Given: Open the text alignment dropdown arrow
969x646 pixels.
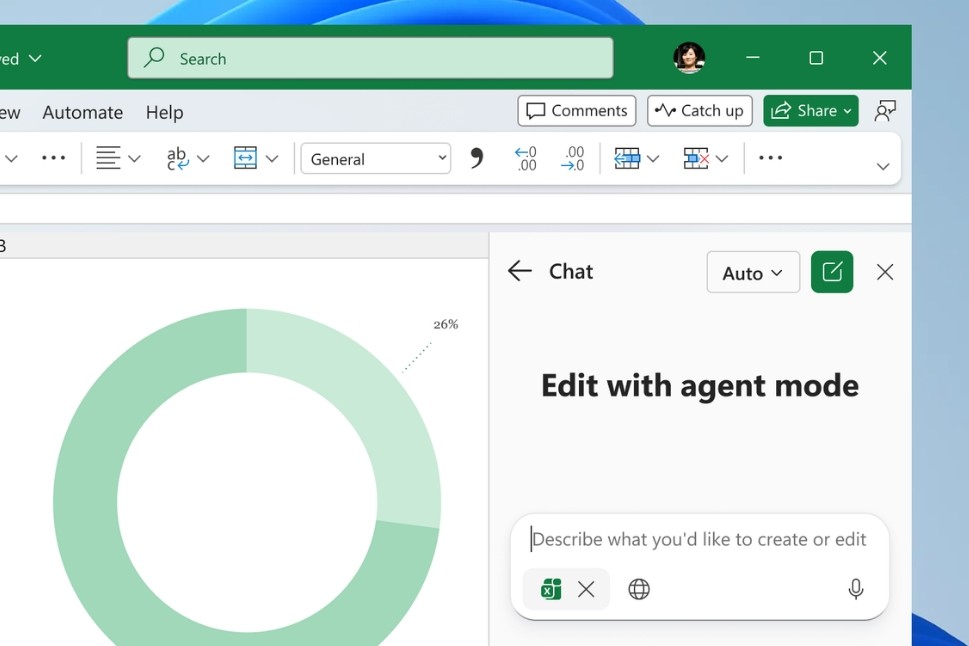Looking at the screenshot, I should [x=134, y=159].
